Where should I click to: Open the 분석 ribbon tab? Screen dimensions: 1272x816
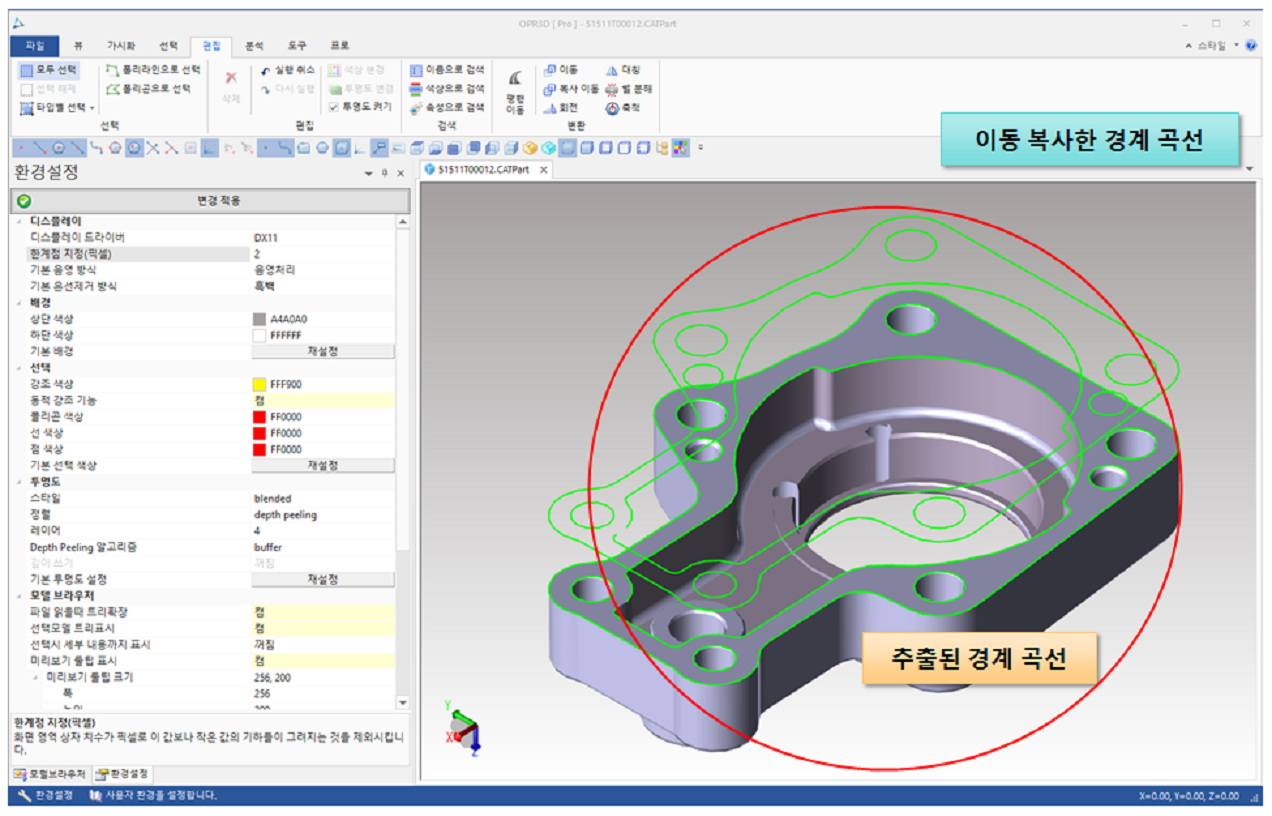(254, 46)
